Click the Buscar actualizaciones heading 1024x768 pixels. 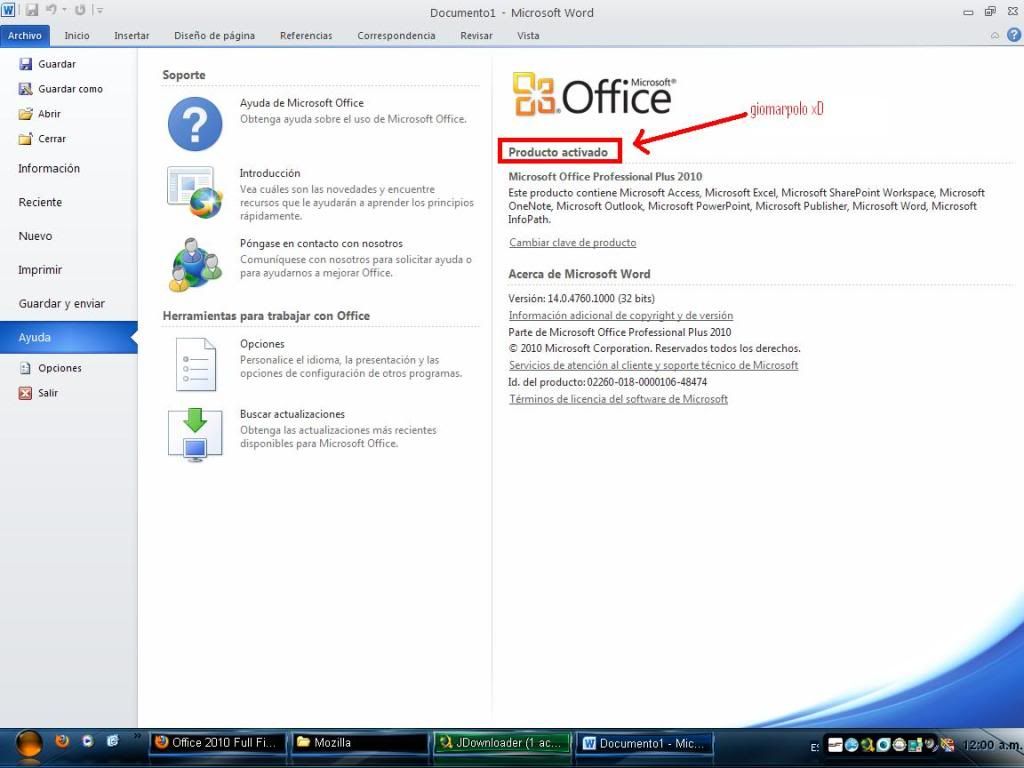(292, 414)
